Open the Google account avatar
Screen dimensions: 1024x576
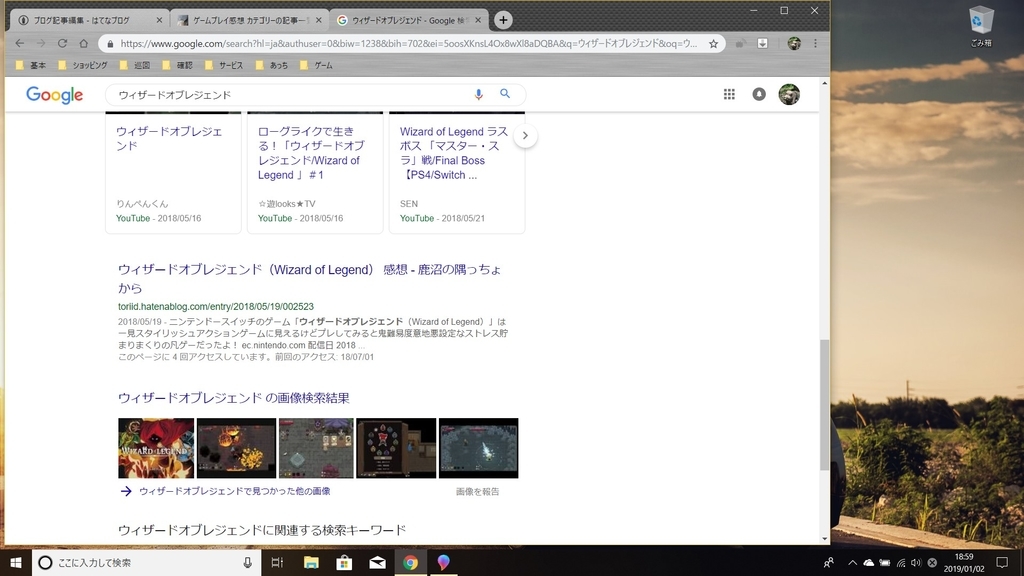[x=789, y=94]
